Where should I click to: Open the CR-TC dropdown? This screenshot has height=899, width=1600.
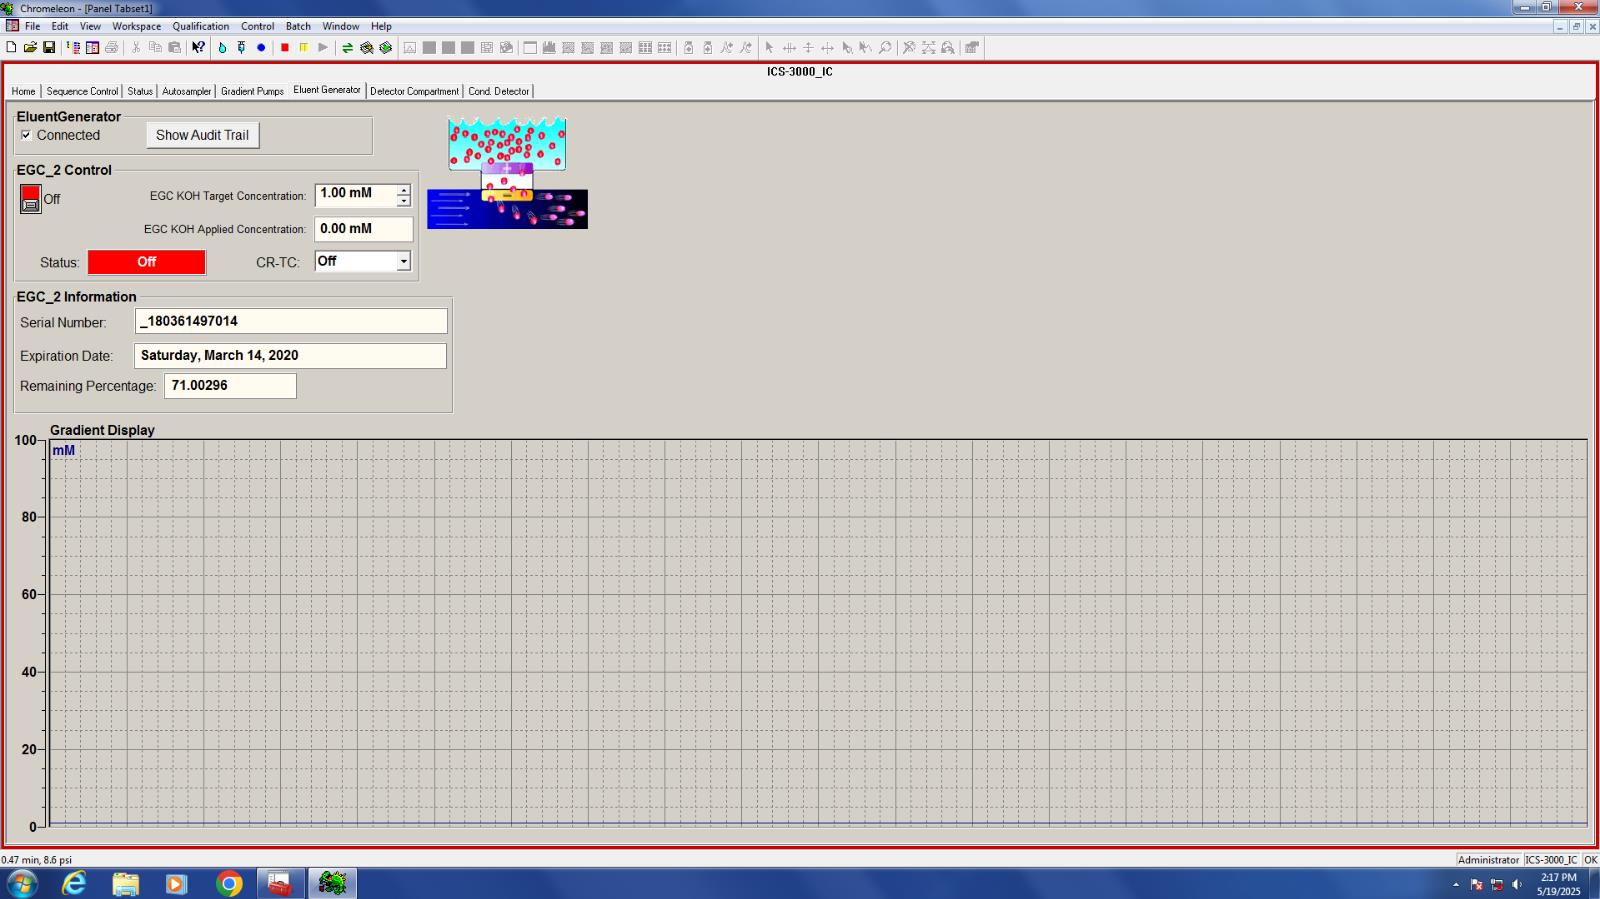(x=403, y=262)
